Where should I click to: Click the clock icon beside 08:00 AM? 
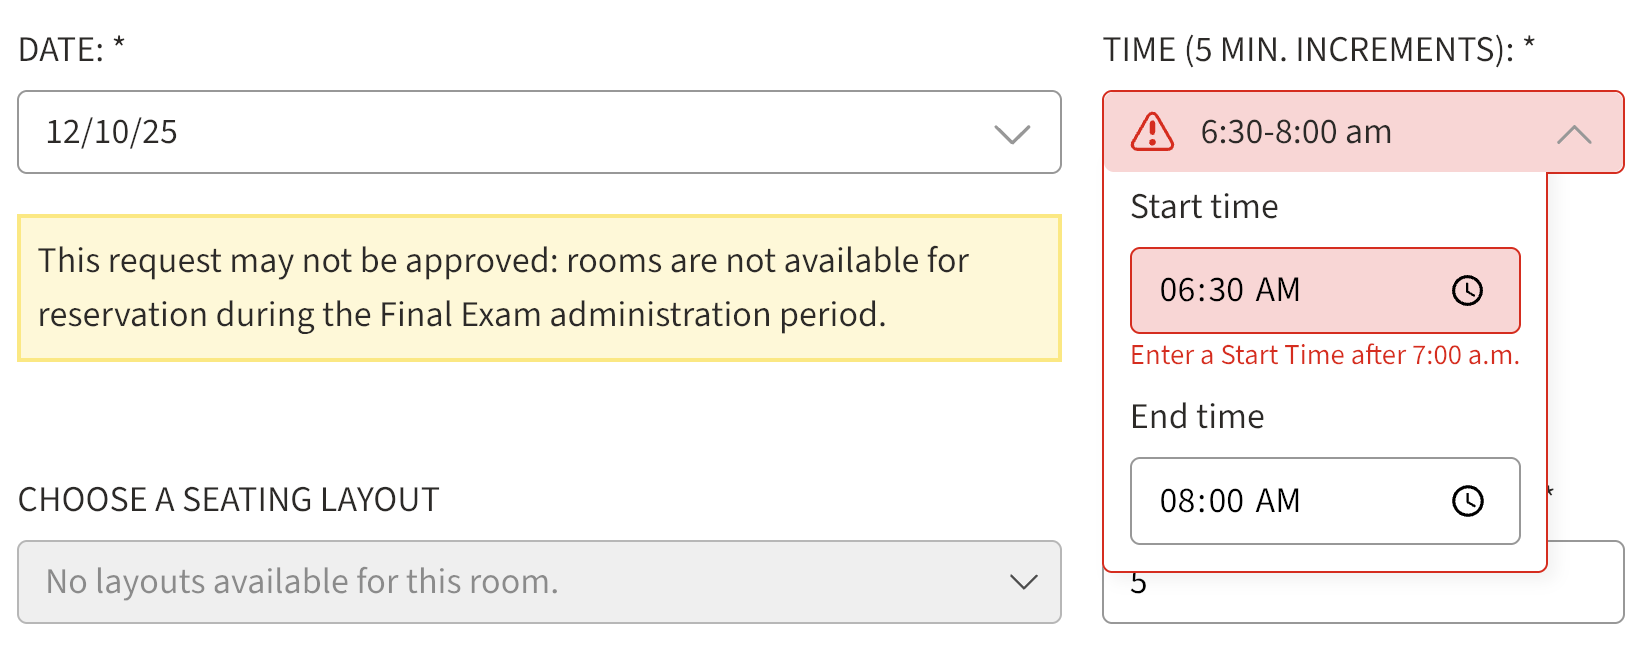tap(1468, 501)
